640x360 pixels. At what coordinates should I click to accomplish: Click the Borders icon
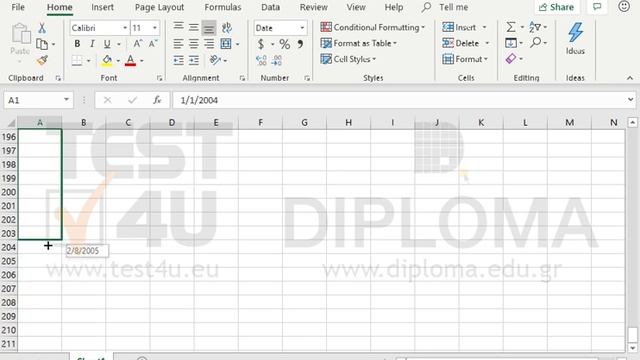[77, 60]
